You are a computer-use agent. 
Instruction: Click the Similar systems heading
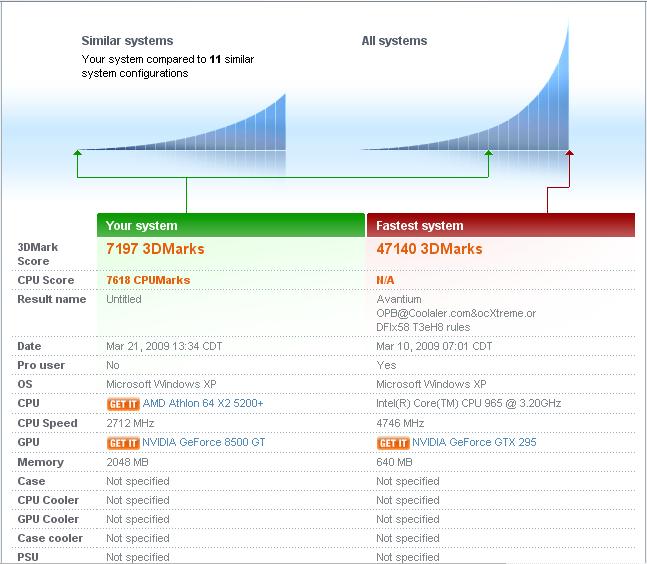[x=127, y=41]
